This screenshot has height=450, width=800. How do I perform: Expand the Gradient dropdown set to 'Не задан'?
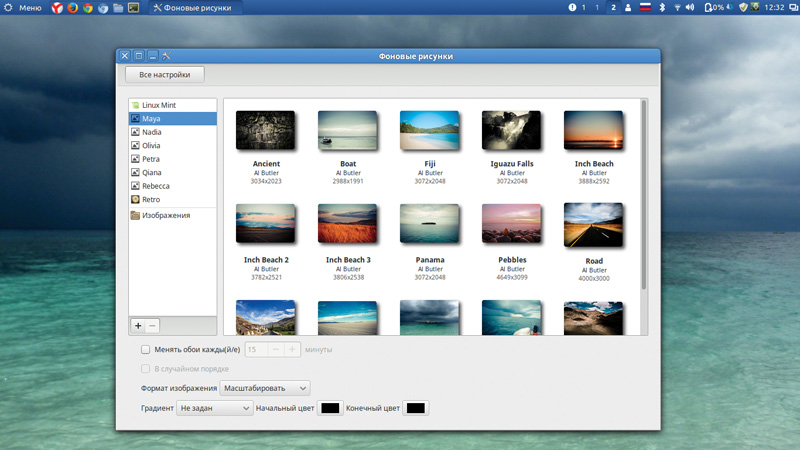pos(214,408)
